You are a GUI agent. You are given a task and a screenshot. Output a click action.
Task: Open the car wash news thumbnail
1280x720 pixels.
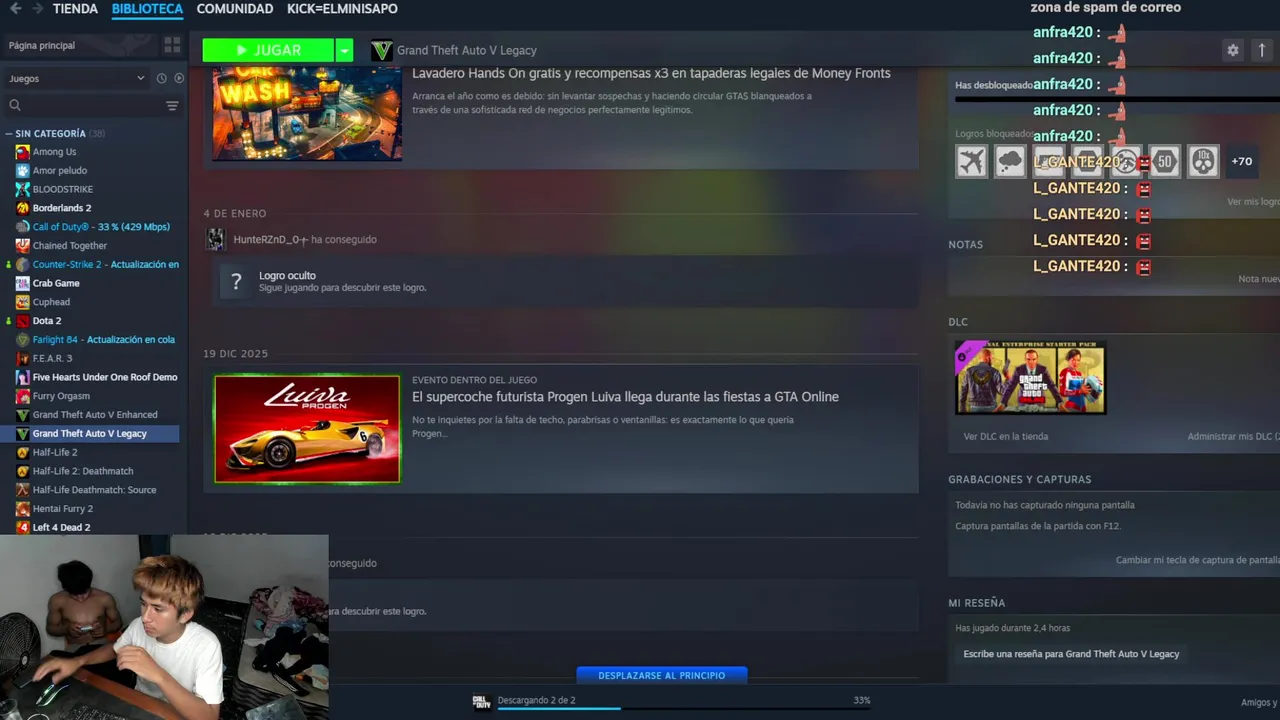click(x=307, y=113)
